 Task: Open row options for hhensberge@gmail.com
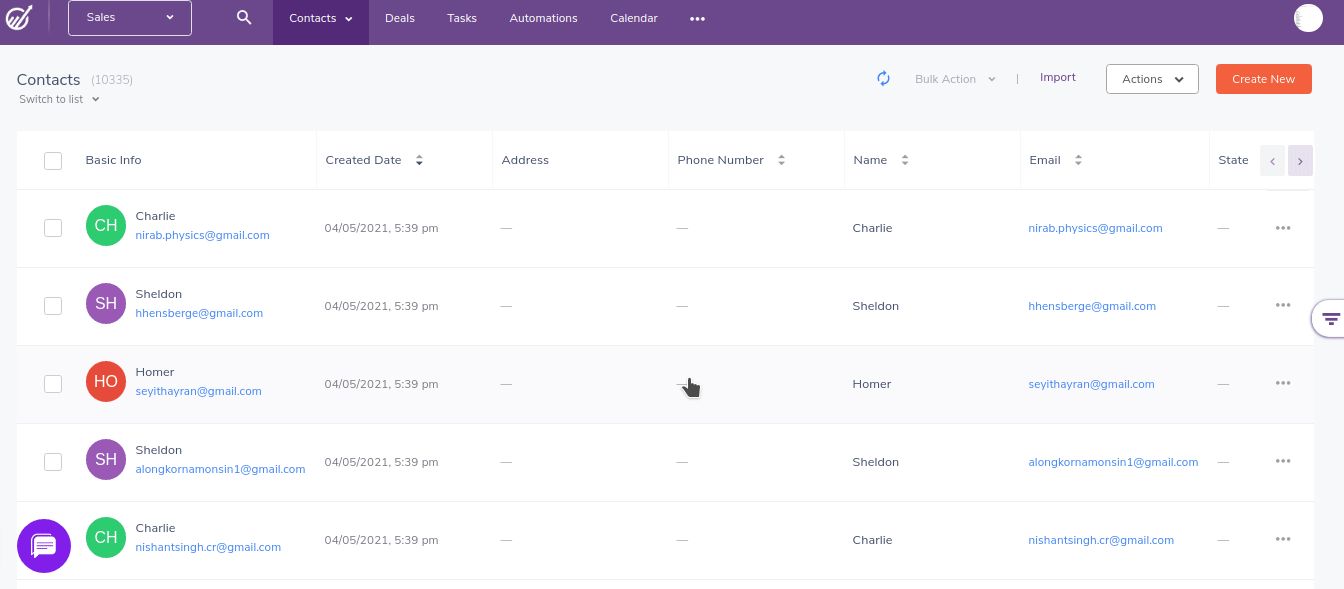coord(1283,306)
